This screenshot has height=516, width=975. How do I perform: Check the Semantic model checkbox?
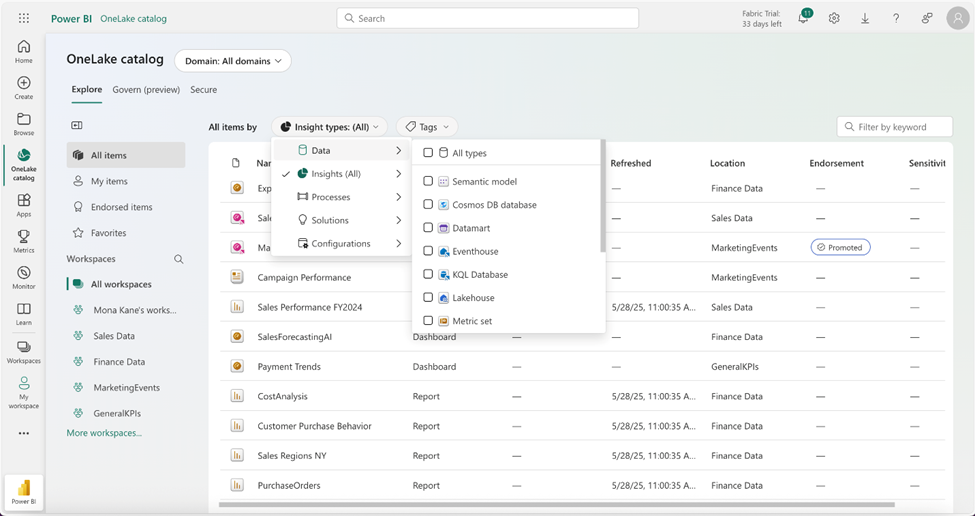click(428, 181)
